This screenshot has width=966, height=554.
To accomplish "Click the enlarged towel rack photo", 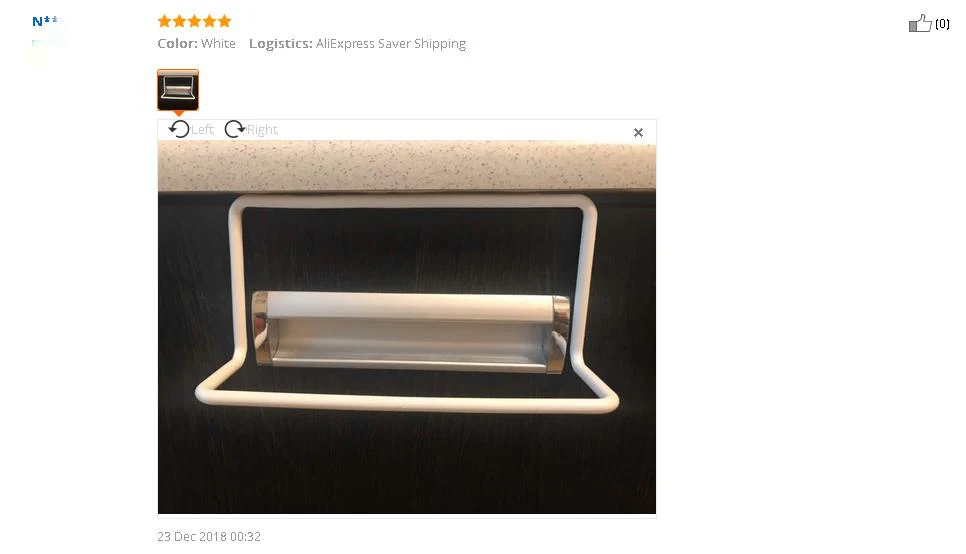I will pyautogui.click(x=407, y=327).
